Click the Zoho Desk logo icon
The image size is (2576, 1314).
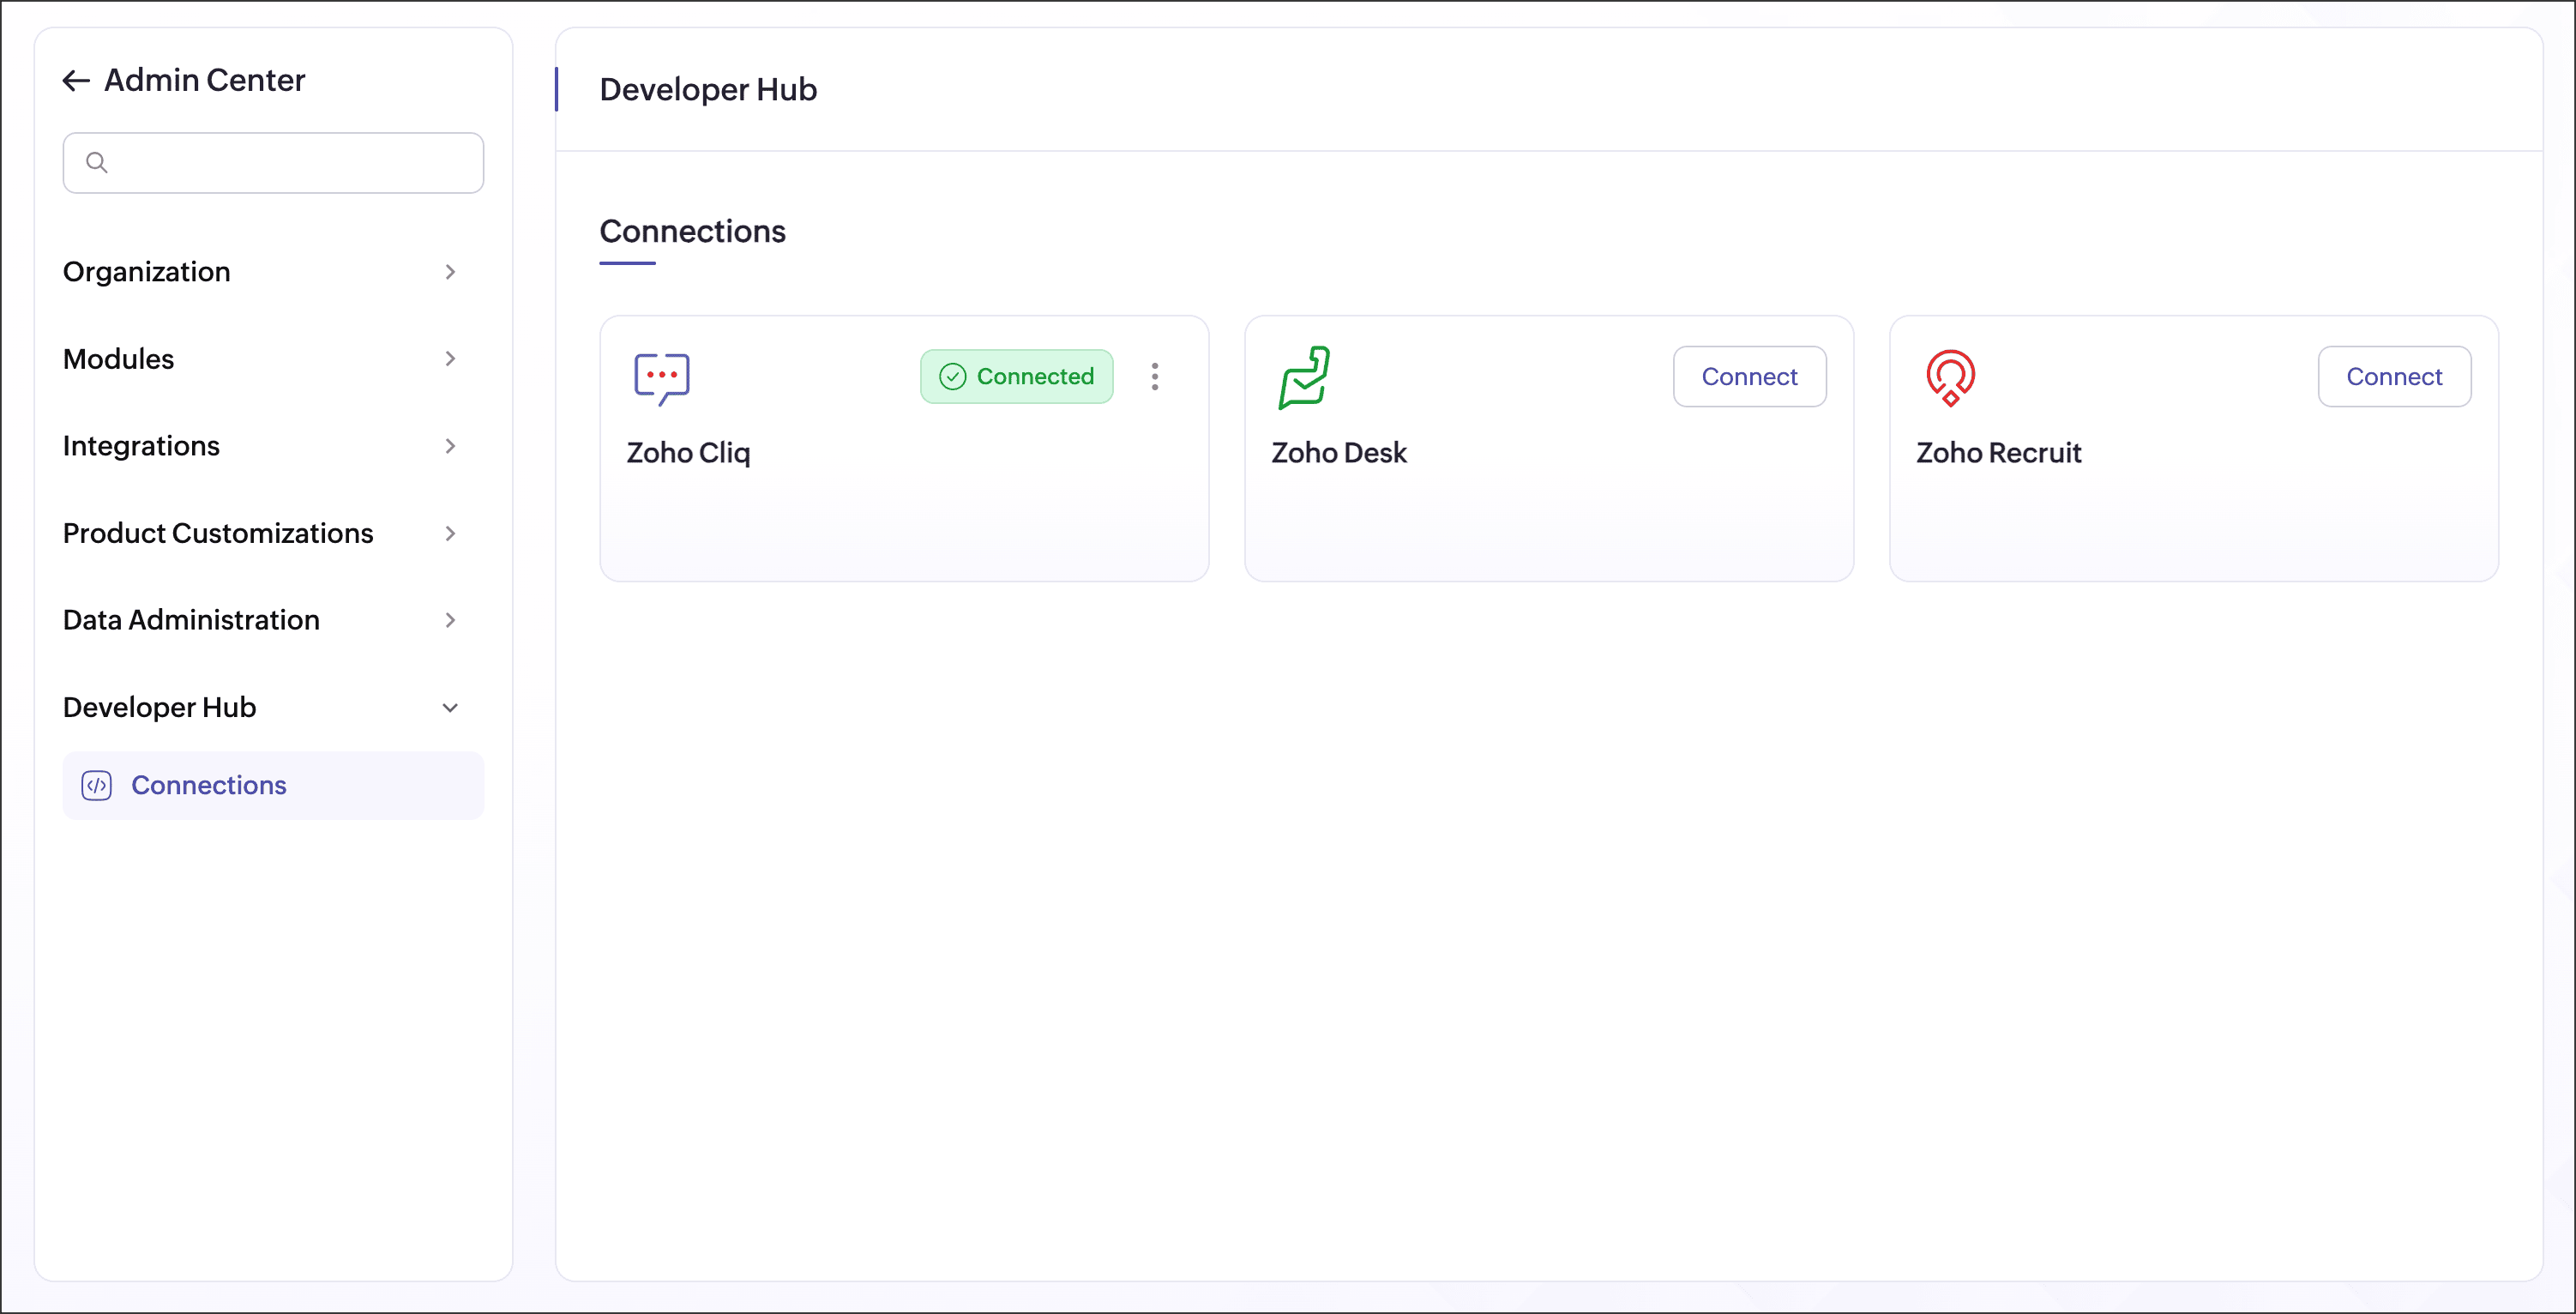click(1304, 377)
